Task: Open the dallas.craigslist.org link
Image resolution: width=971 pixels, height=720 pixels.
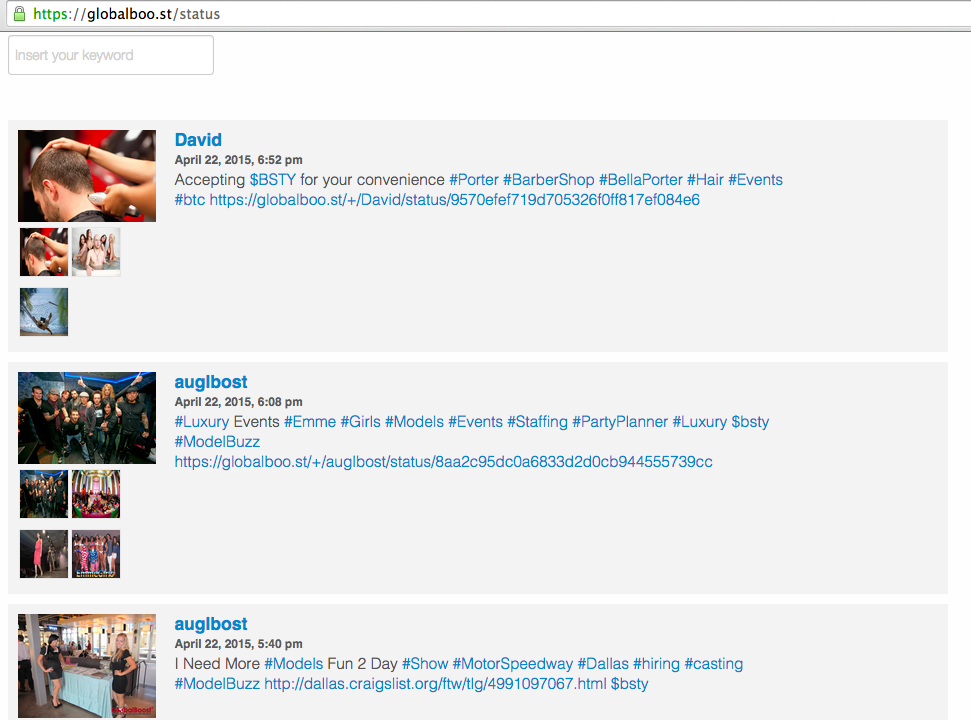Action: 435,684
